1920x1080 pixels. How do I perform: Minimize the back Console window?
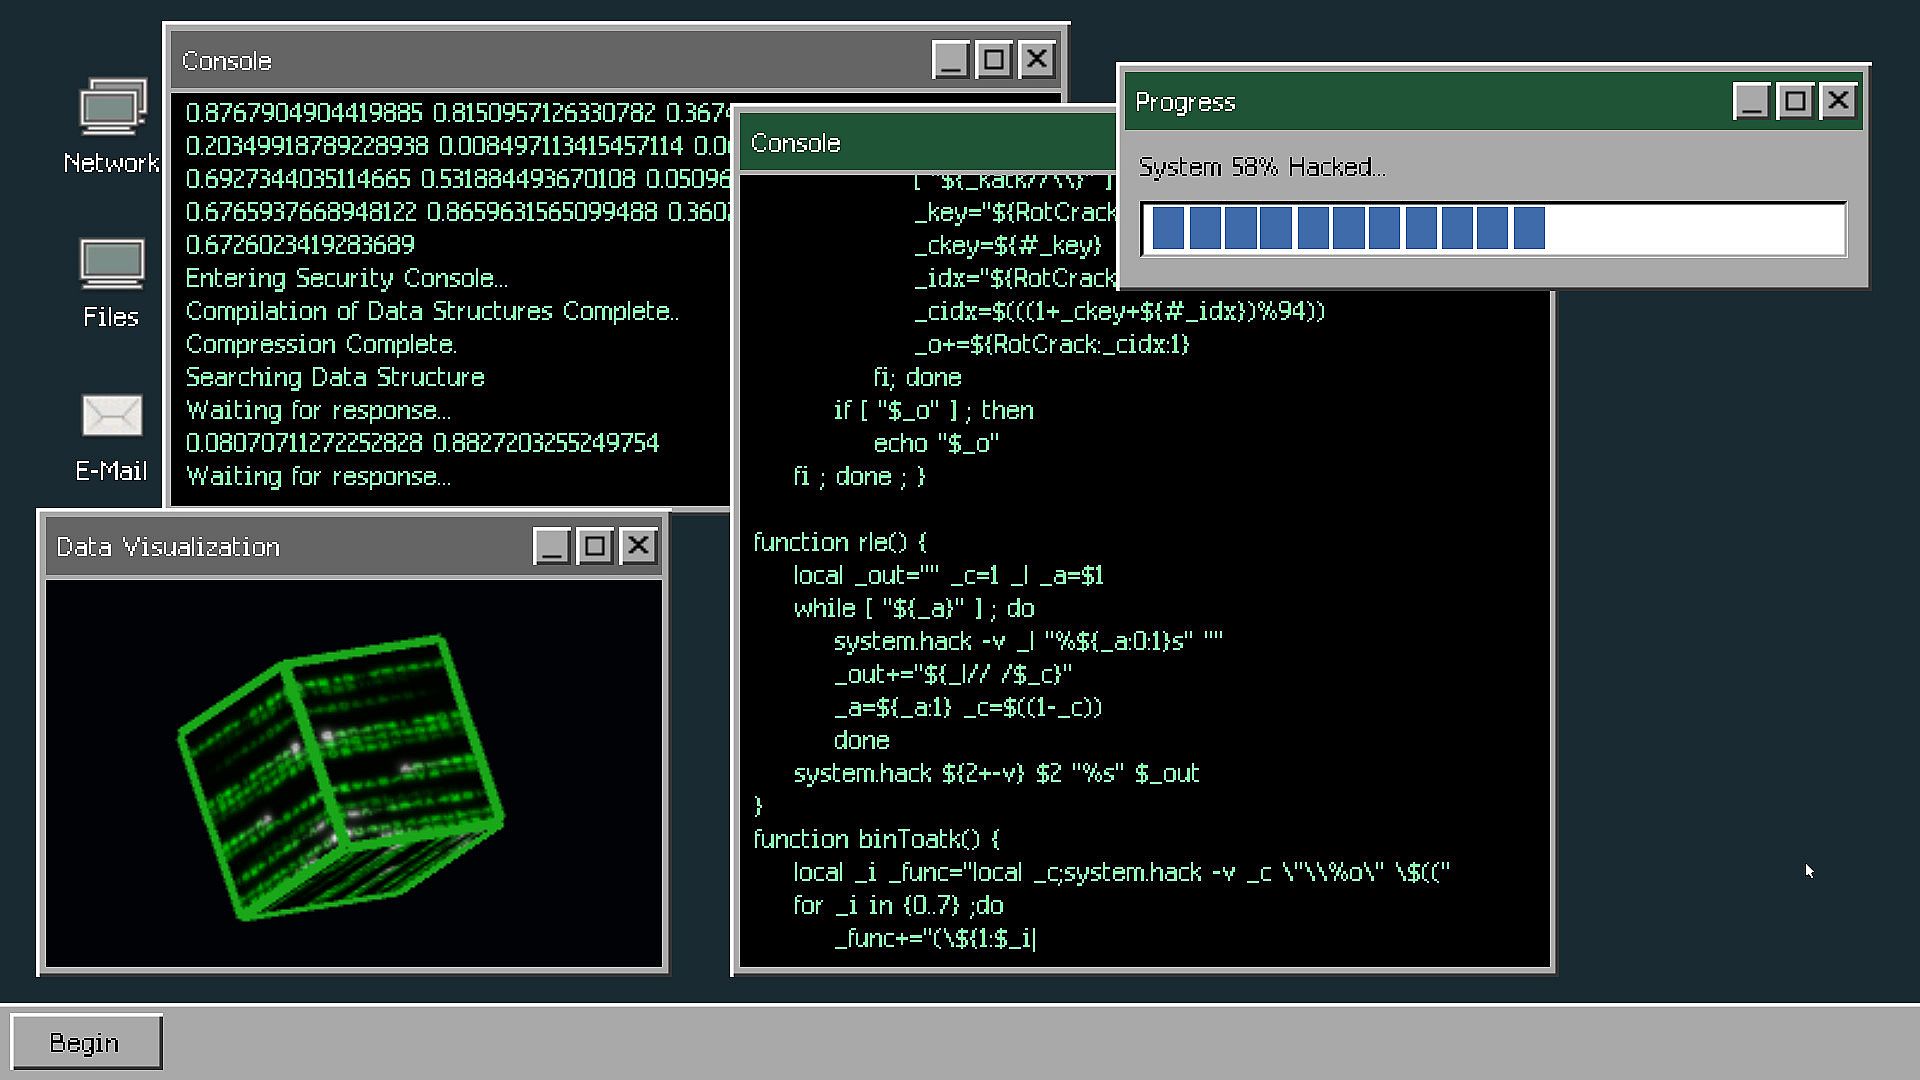pos(950,60)
